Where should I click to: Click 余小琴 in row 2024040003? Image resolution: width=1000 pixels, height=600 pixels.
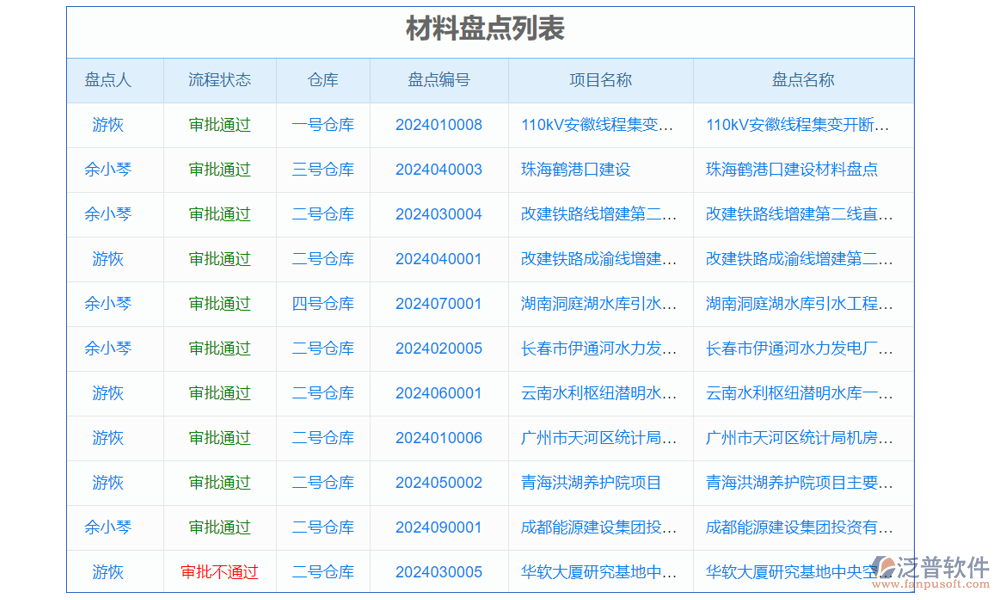[108, 170]
